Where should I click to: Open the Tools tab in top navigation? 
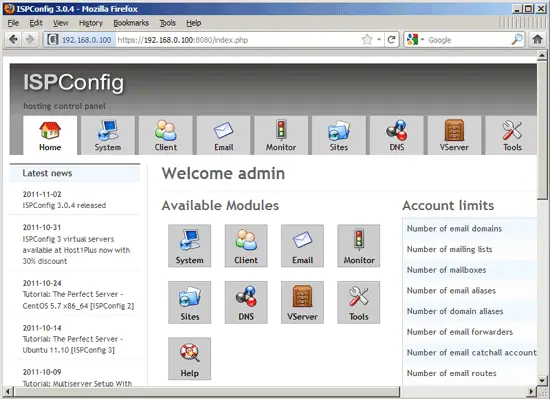[512, 135]
